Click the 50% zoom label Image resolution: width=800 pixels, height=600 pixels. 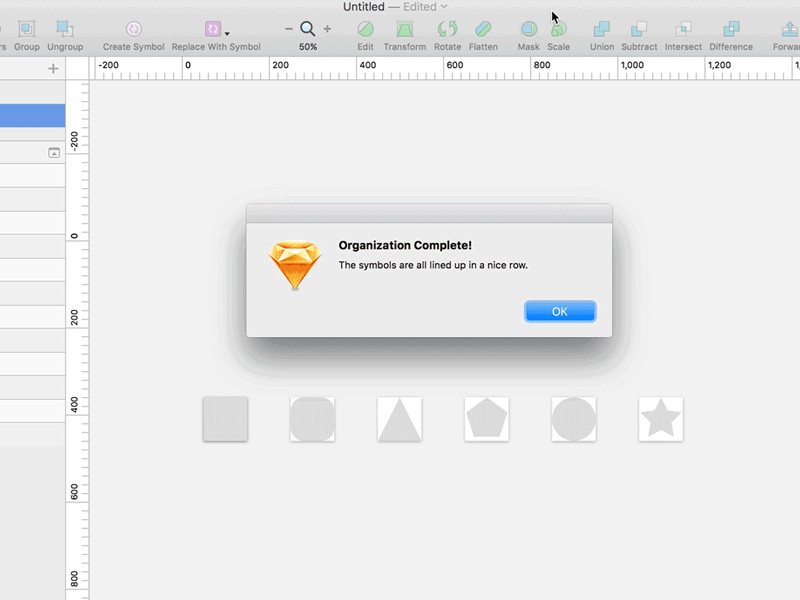pyautogui.click(x=308, y=47)
